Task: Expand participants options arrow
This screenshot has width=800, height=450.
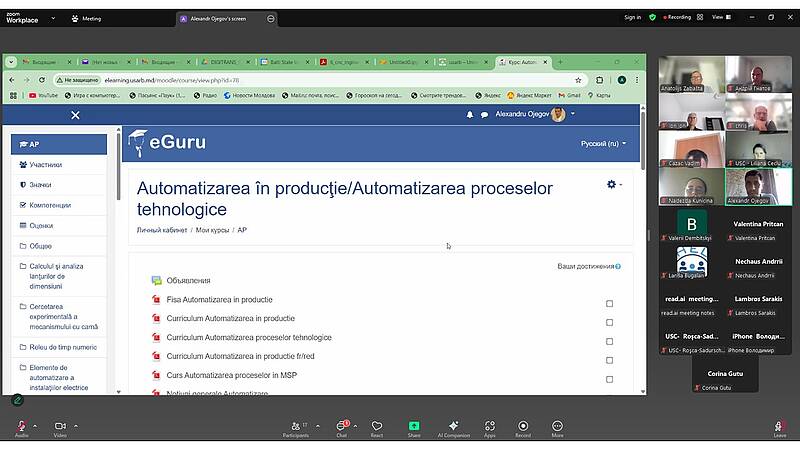Action: [318, 426]
